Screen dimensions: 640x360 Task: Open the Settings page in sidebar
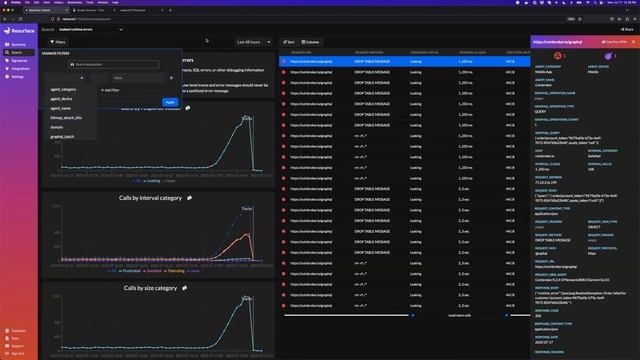tap(19, 77)
